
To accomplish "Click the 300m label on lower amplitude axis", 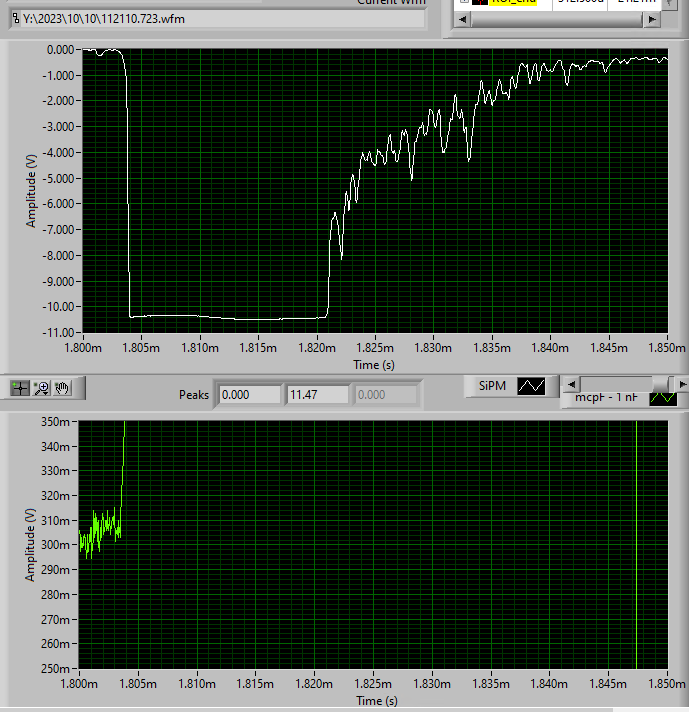I will 55,545.
